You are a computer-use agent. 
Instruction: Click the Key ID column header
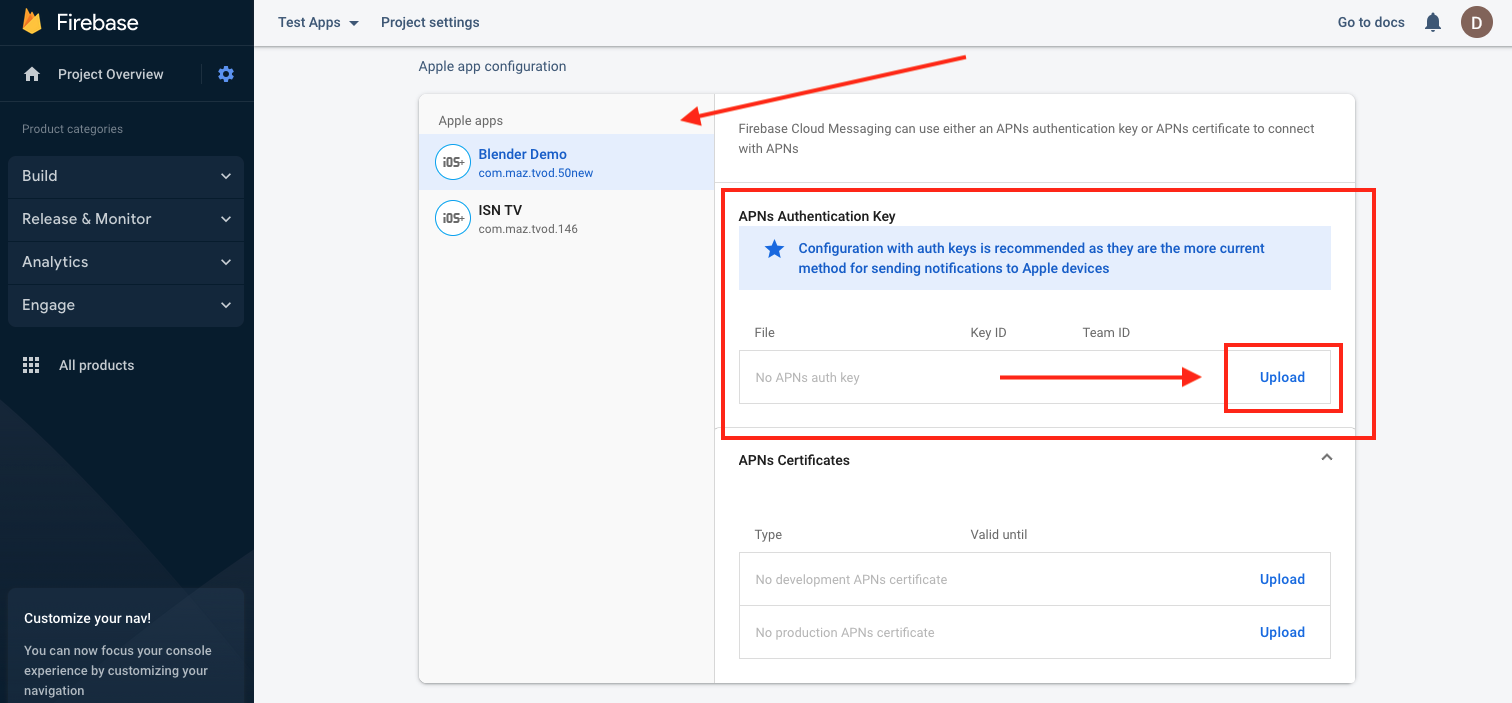coord(988,333)
